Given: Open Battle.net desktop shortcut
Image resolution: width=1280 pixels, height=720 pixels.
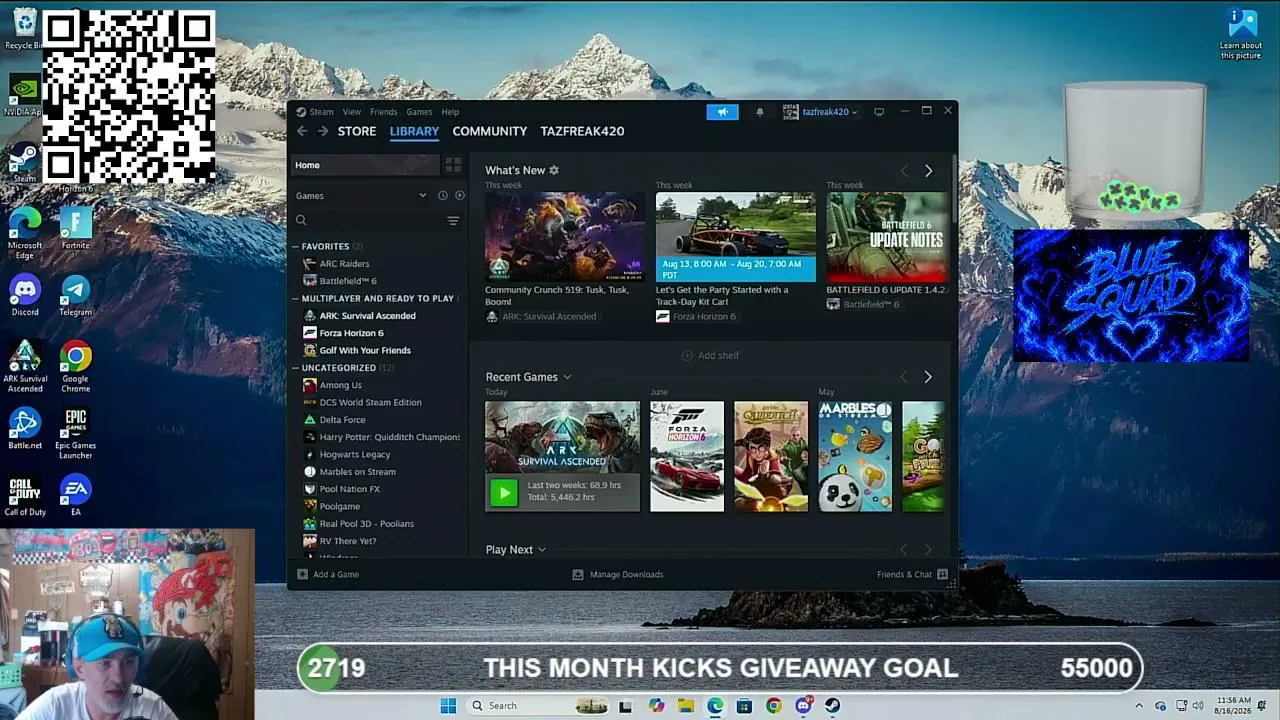Looking at the screenshot, I should click(25, 428).
